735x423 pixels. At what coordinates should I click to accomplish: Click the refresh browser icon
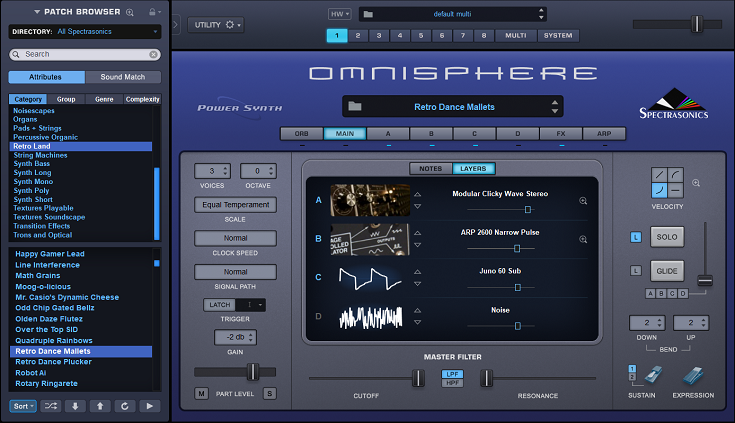click(125, 406)
